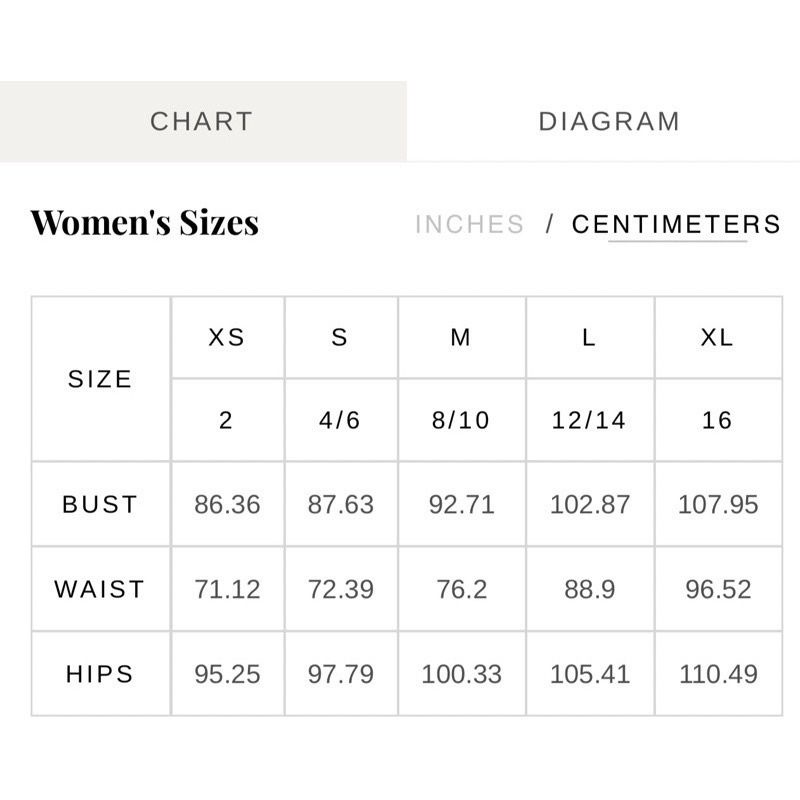Screen dimensions: 800x800
Task: Click the BUST row label
Action: pos(100,504)
